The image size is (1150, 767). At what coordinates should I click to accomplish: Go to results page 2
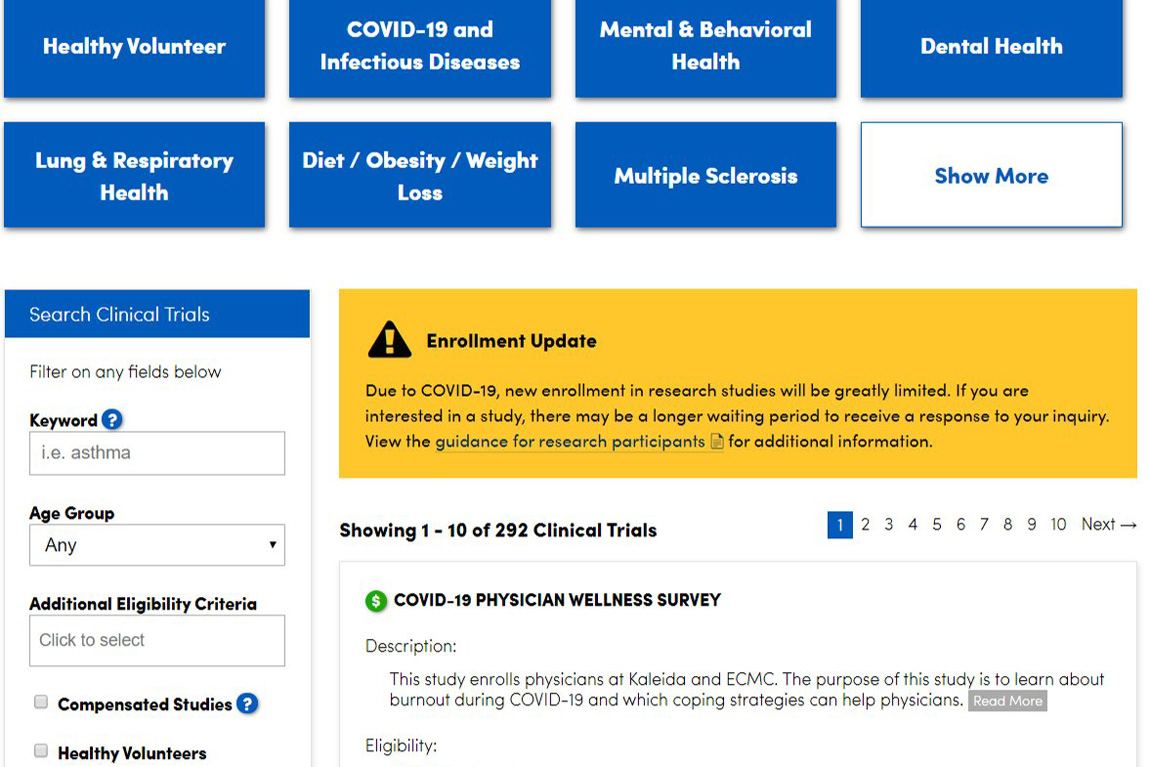coord(865,525)
